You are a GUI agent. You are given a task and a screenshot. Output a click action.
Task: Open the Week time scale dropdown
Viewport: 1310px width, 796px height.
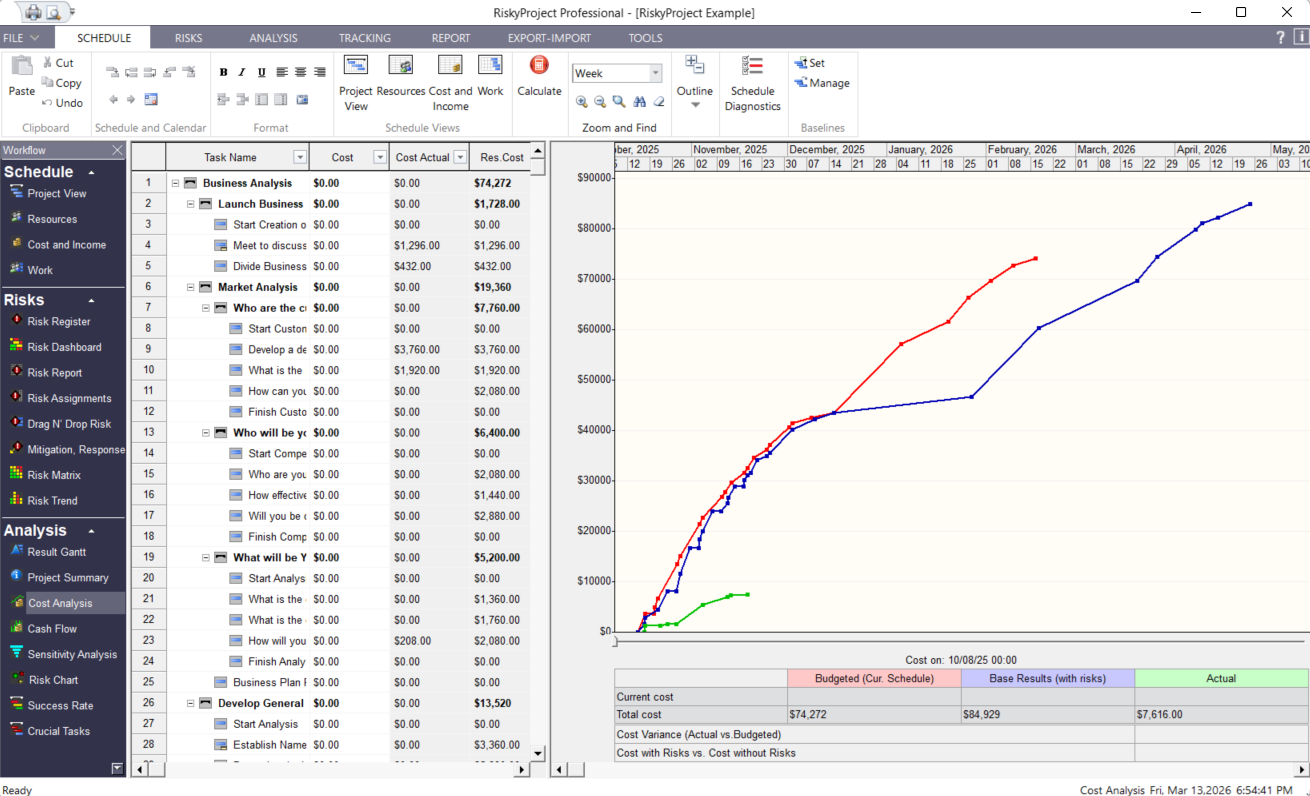pyautogui.click(x=657, y=72)
